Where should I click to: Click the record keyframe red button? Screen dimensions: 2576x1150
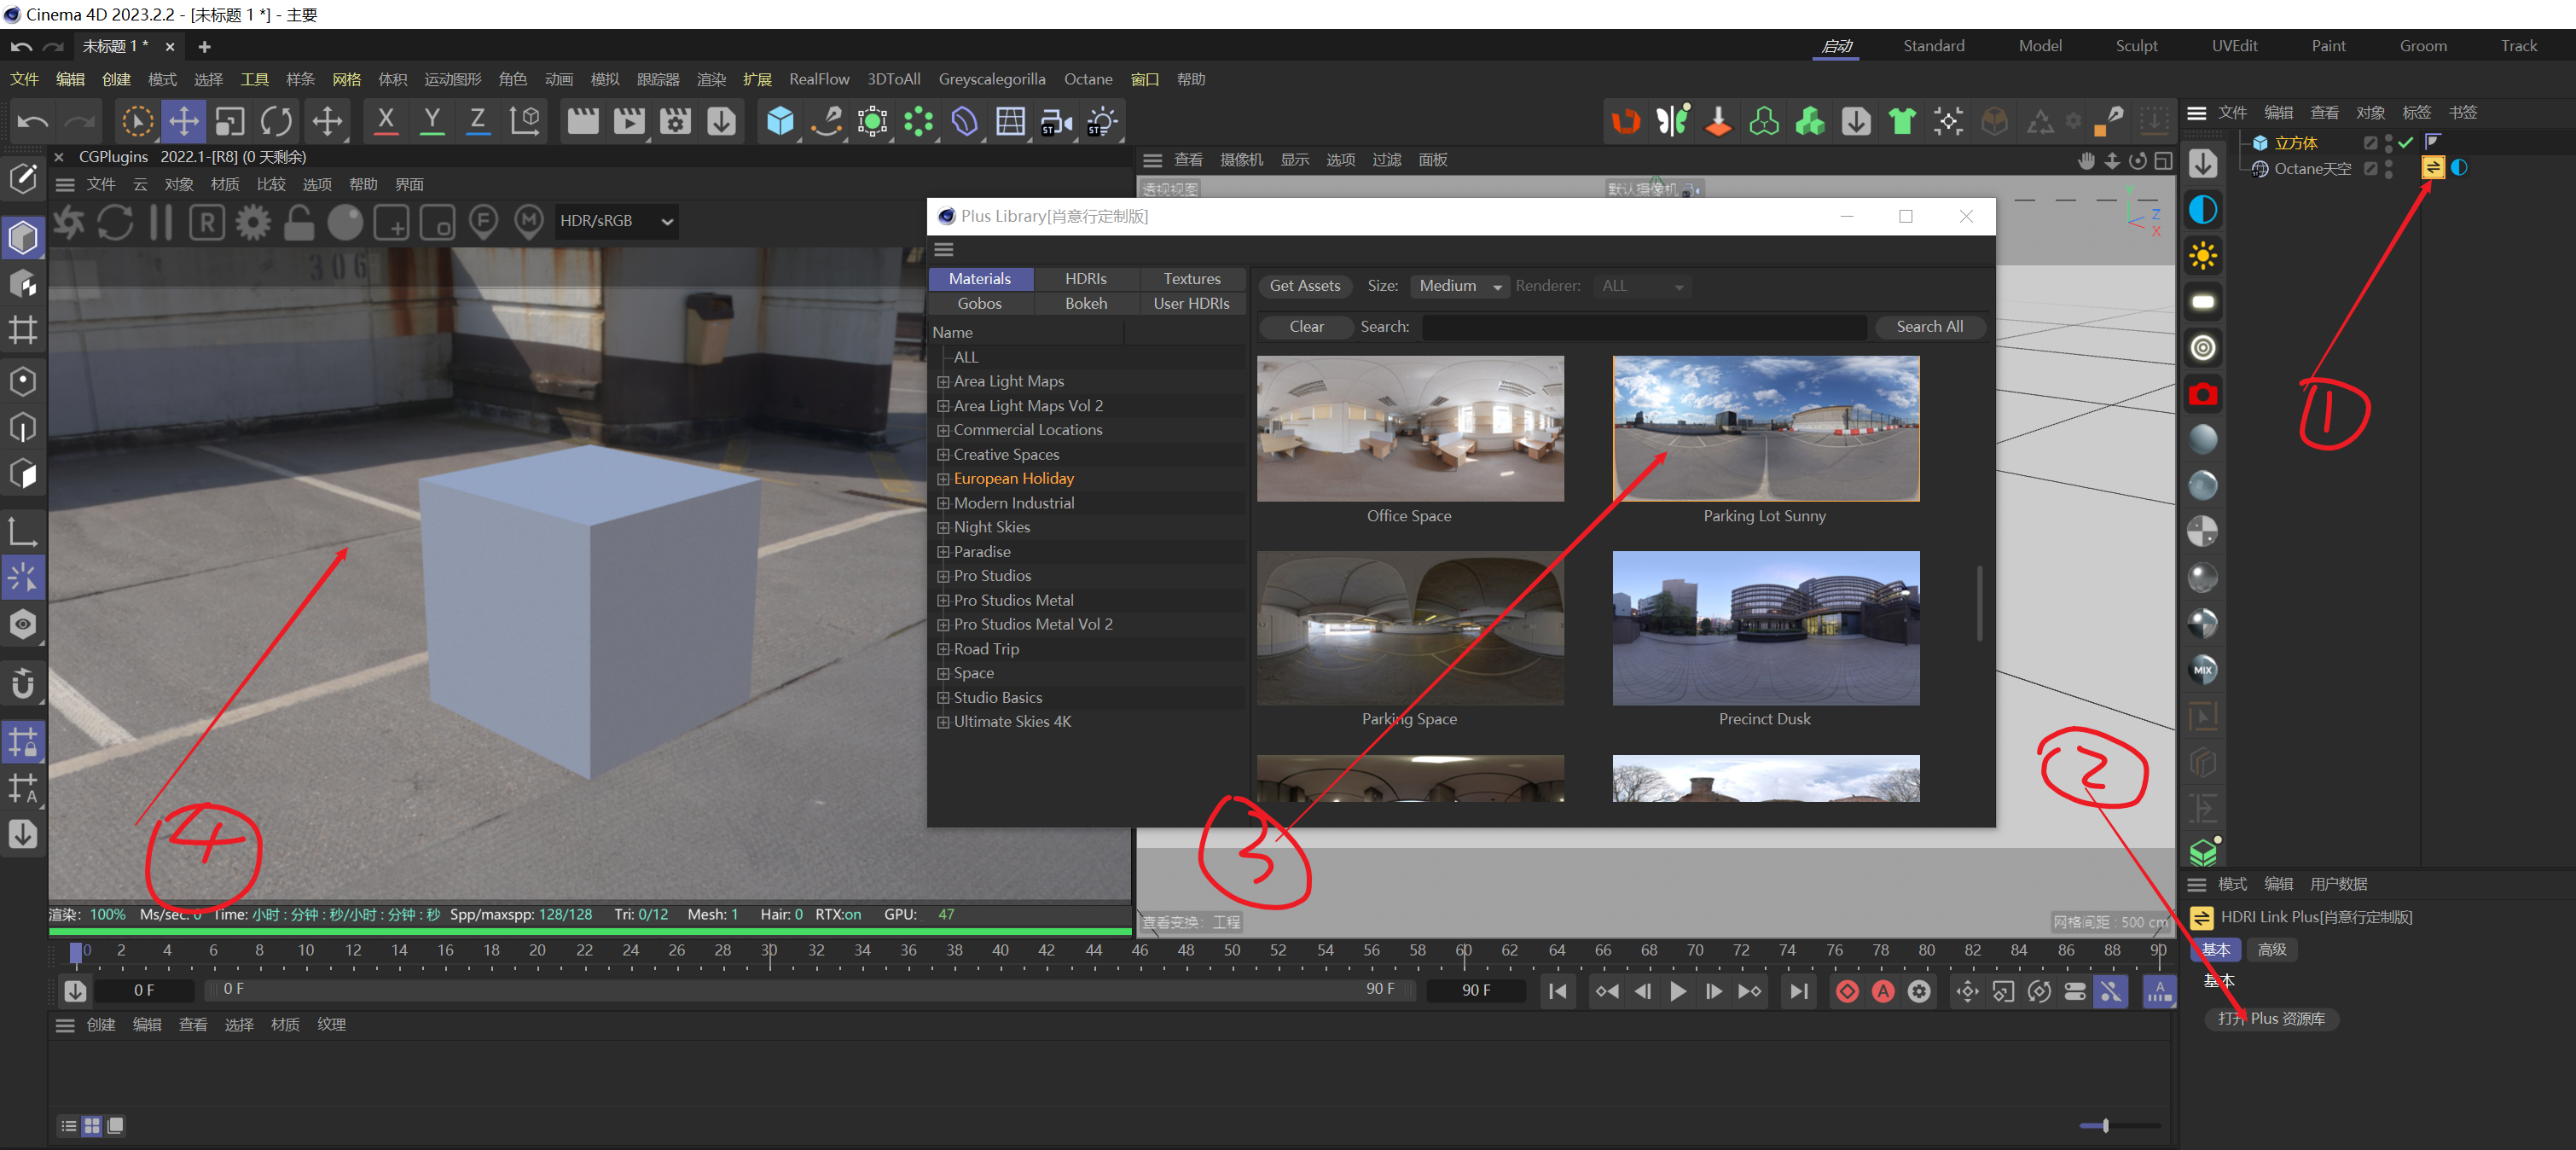click(x=1847, y=991)
